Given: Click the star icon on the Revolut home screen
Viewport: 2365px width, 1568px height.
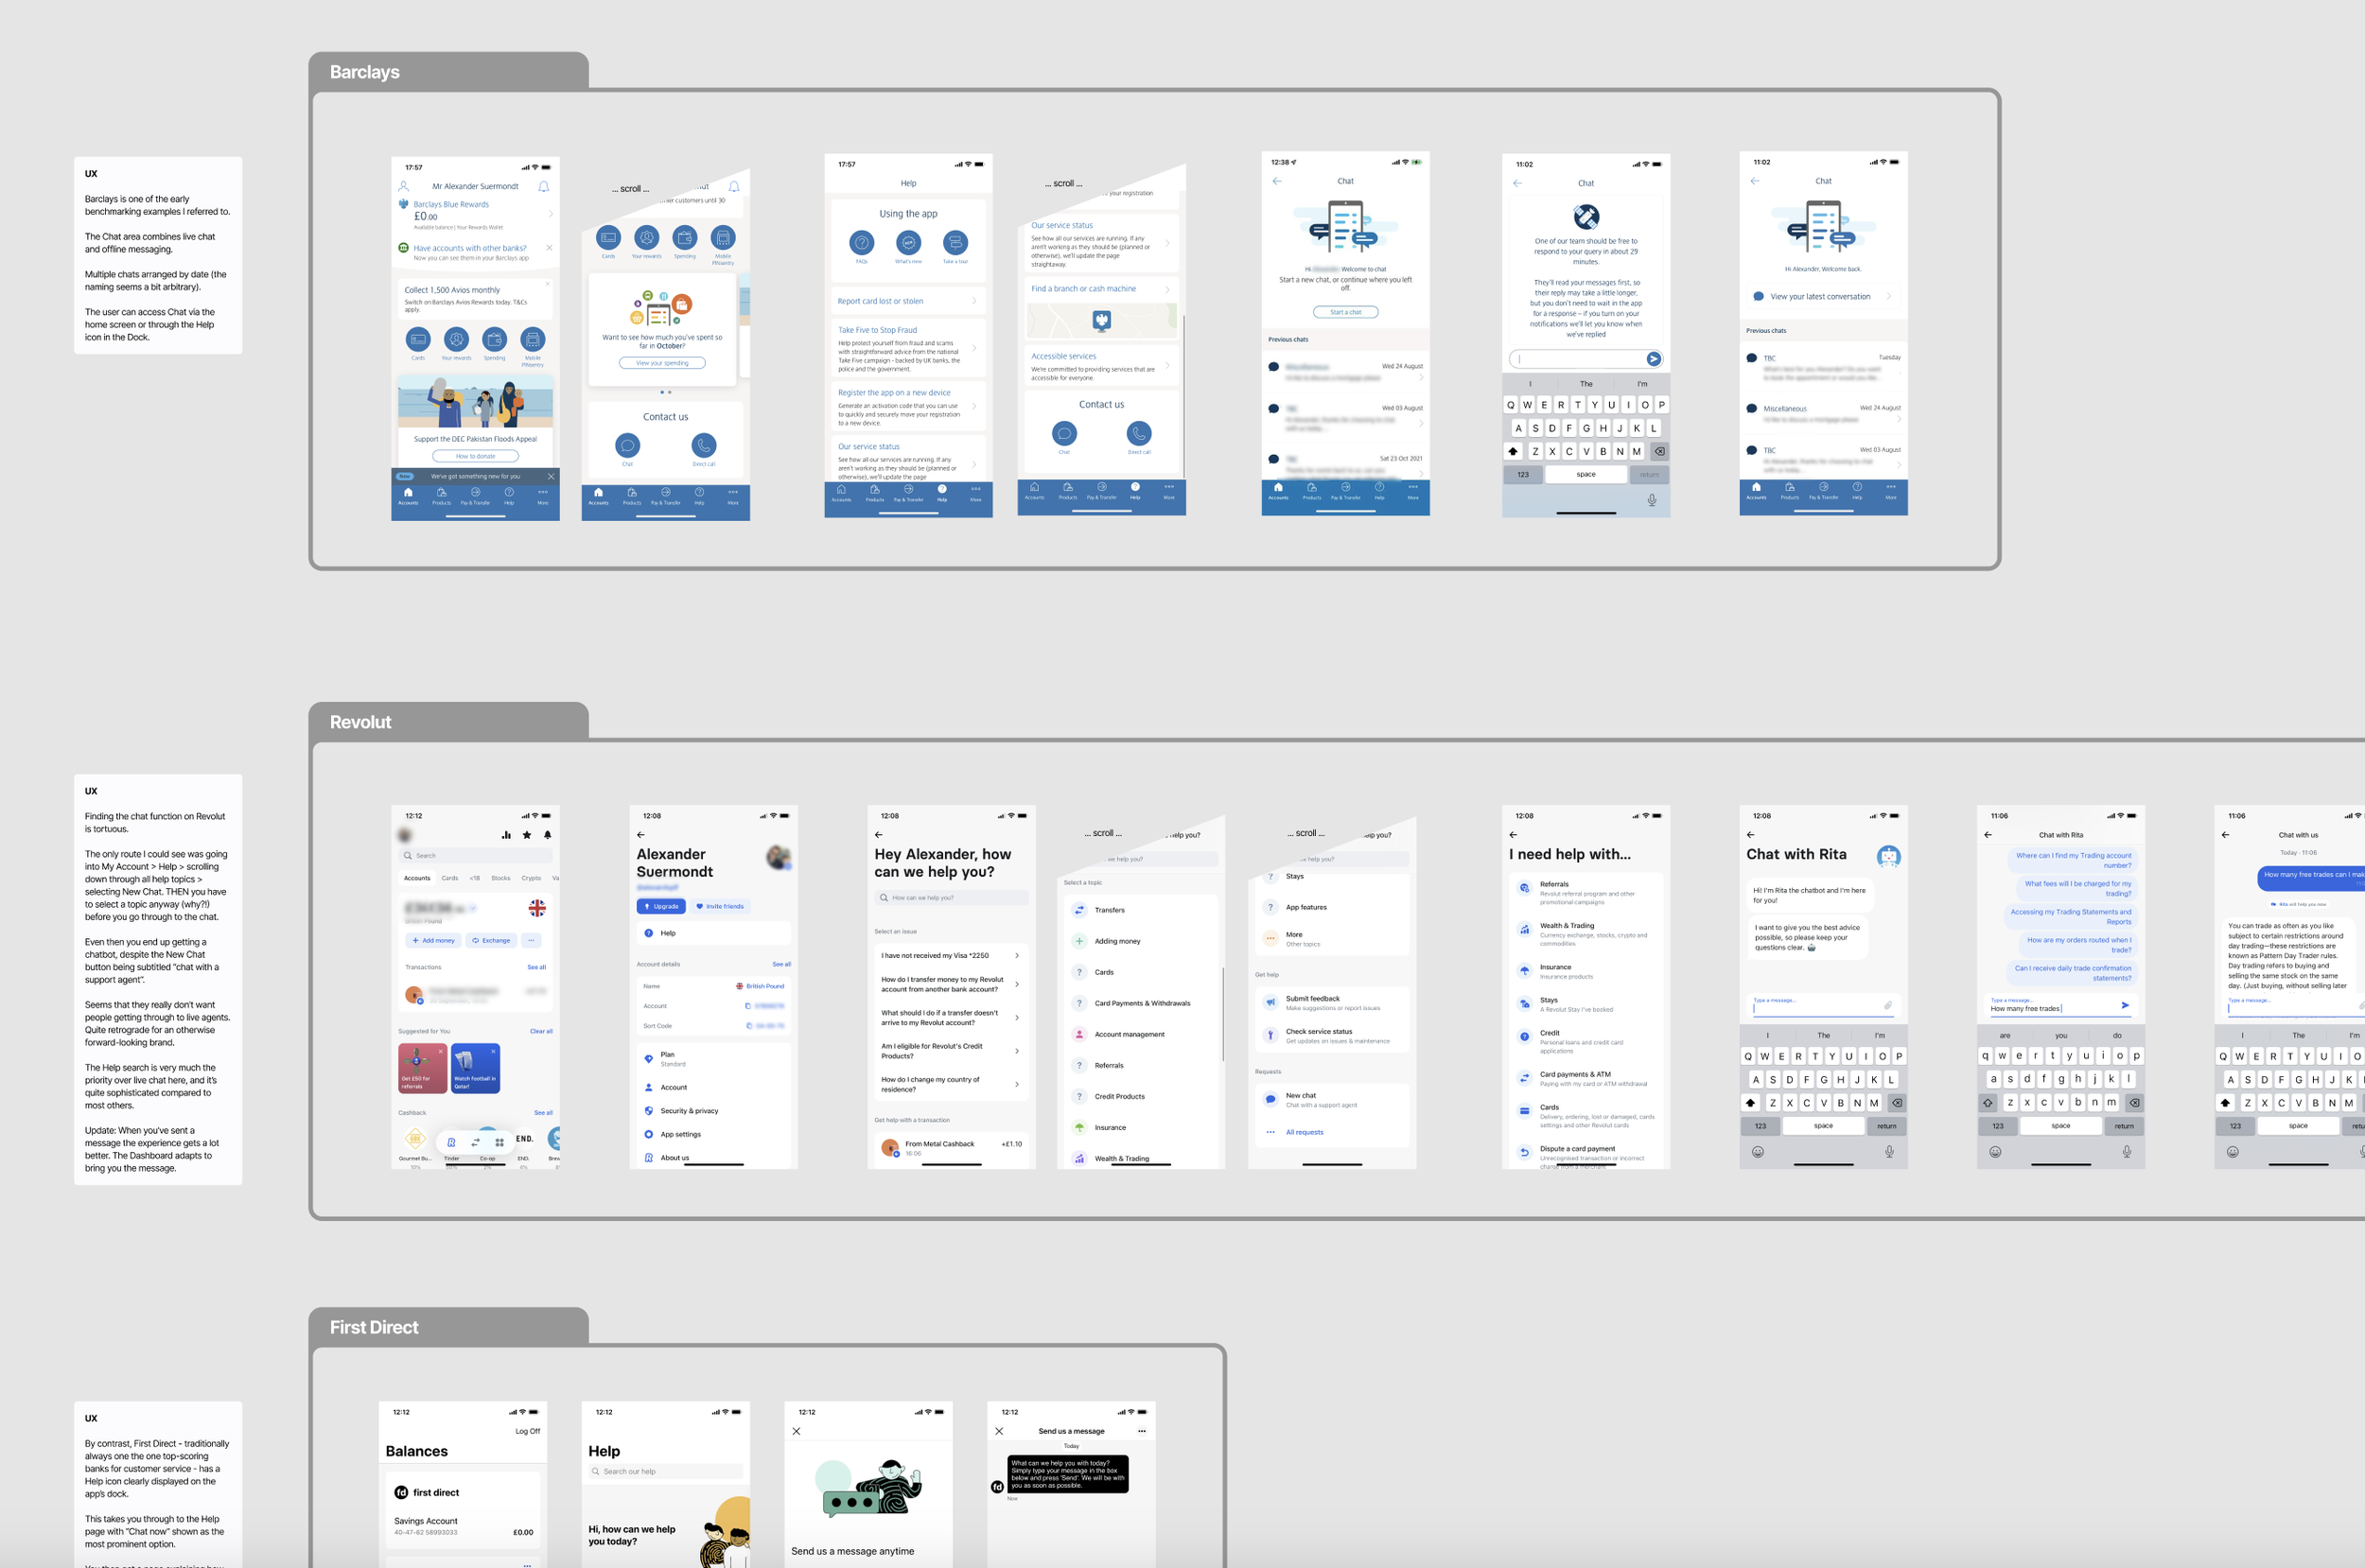Looking at the screenshot, I should 527,835.
